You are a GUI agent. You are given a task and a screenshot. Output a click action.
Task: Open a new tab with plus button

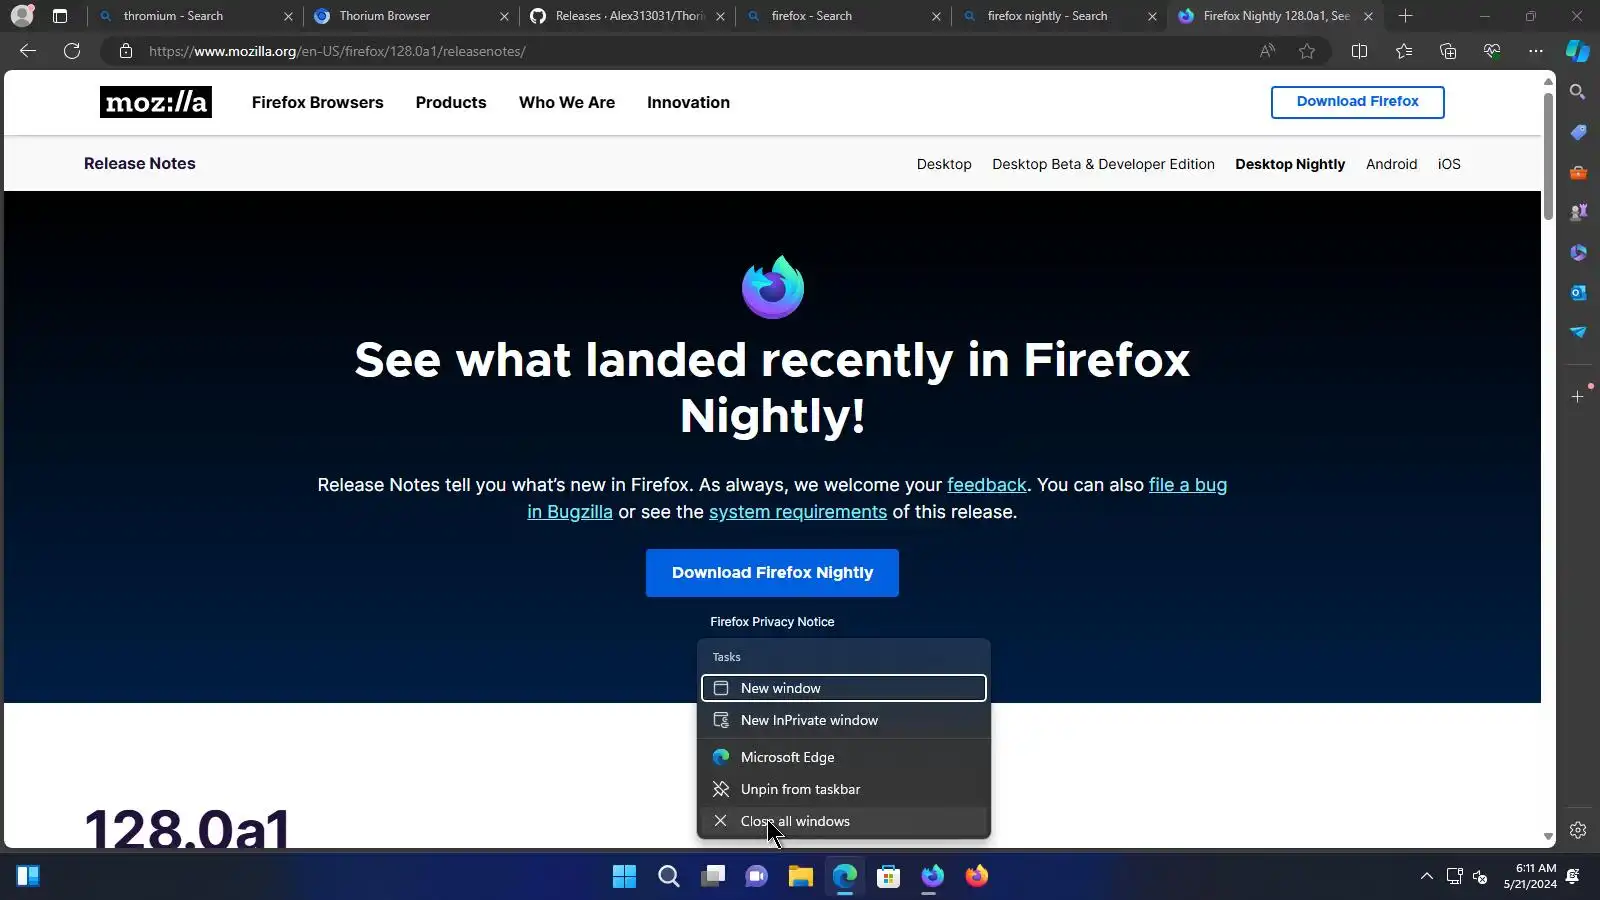coord(1405,16)
